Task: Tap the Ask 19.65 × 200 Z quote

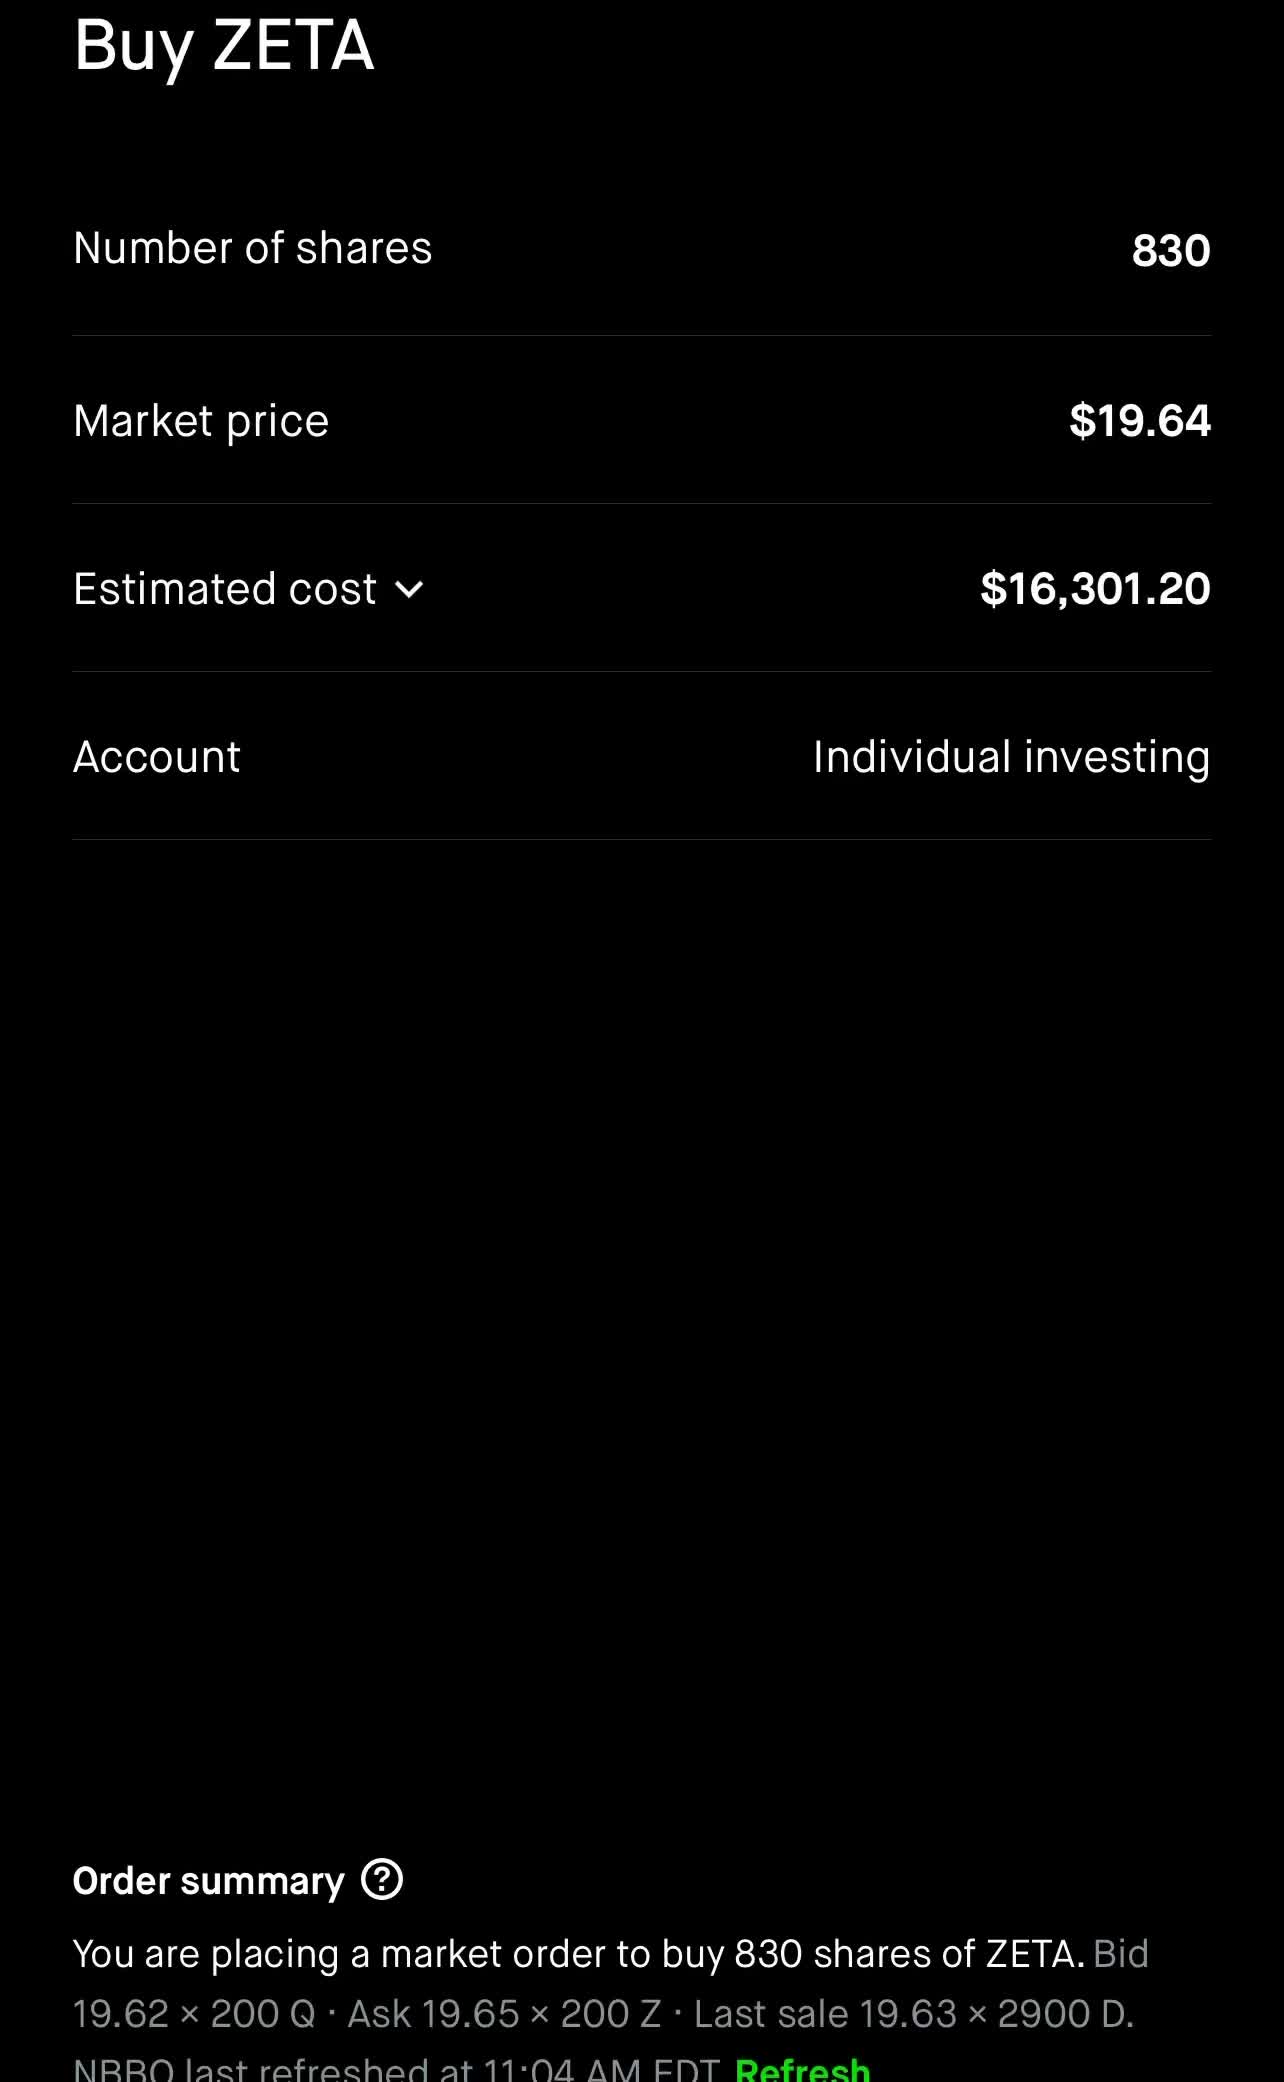Action: [504, 2014]
